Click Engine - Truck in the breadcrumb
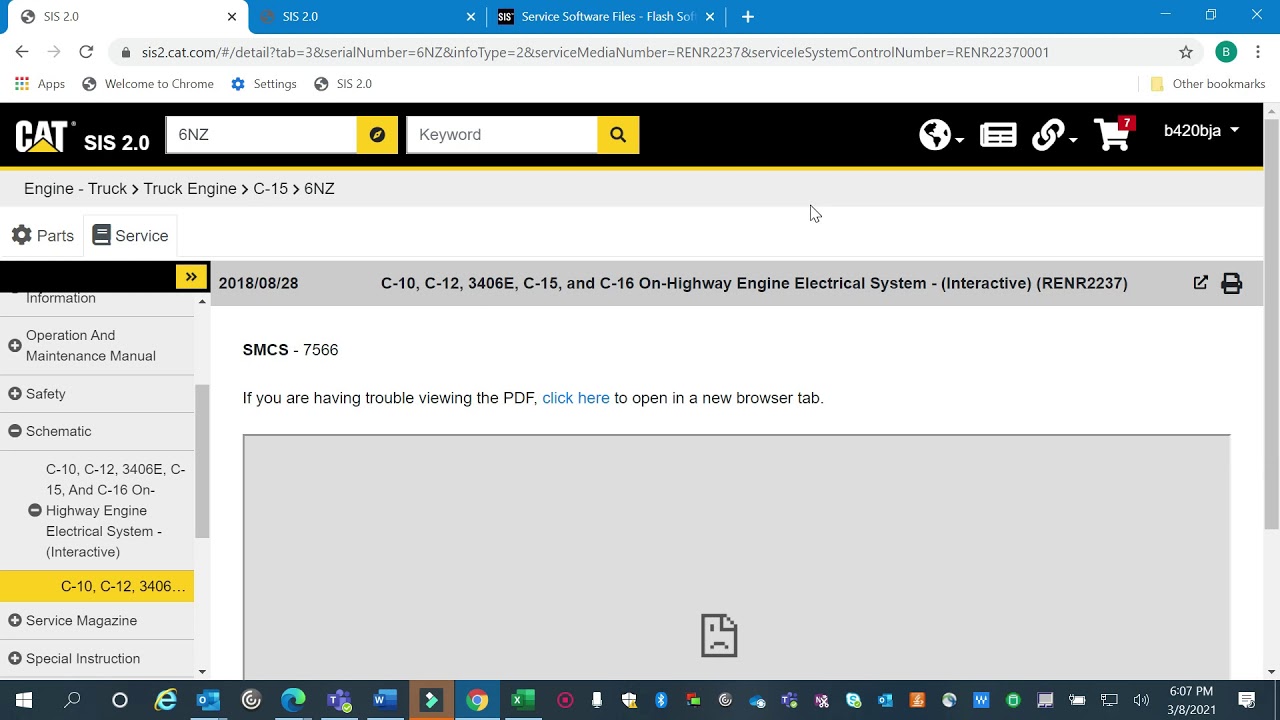 pos(76,189)
